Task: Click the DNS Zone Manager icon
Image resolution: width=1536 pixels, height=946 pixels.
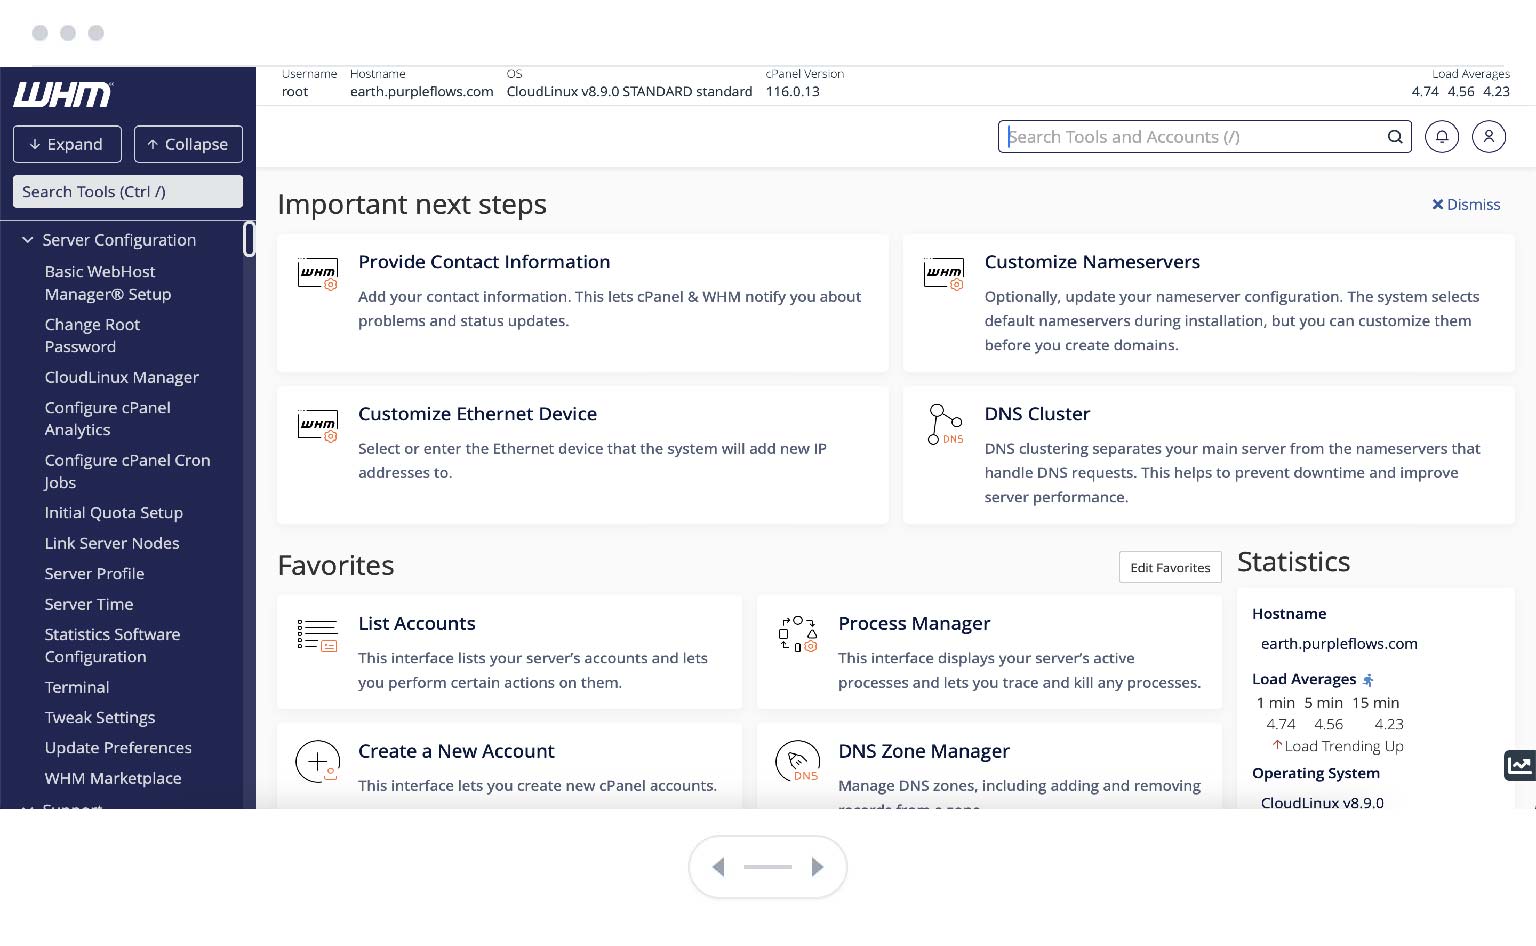Action: pos(797,762)
